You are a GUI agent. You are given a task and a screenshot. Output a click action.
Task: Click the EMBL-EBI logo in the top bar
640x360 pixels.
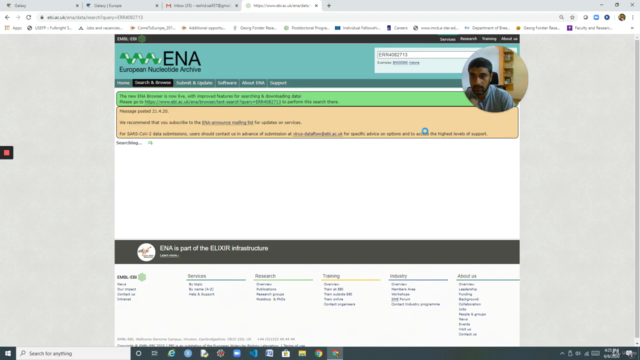[x=131, y=39]
